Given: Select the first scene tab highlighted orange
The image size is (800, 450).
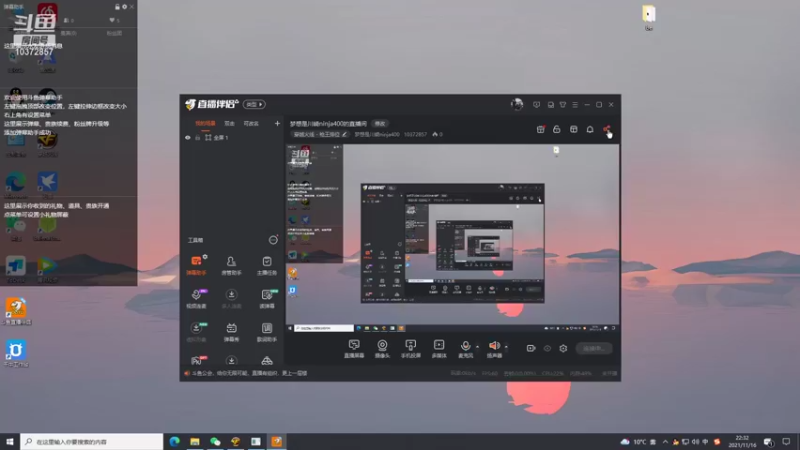Looking at the screenshot, I should 206,123.
